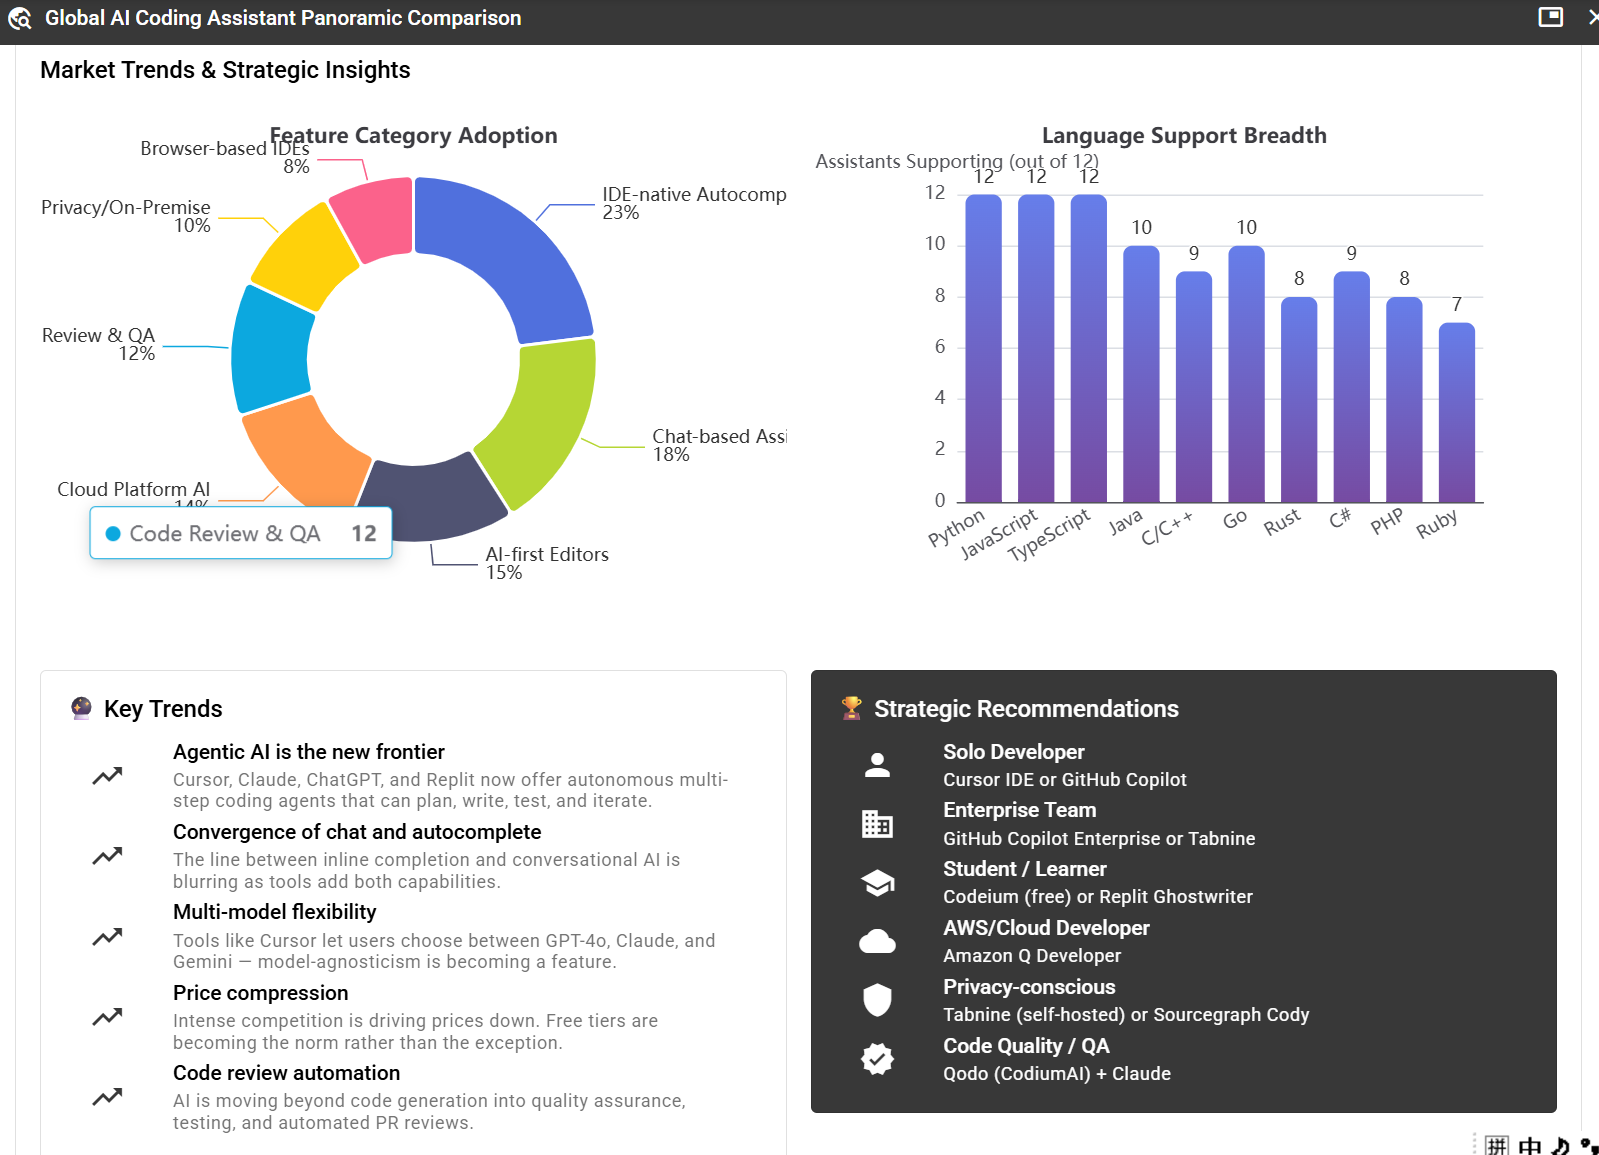The height and width of the screenshot is (1155, 1599).
Task: Click 'Tabnine (self-hosted) or Sourcegraph Cody' text
Action: (x=1126, y=1015)
